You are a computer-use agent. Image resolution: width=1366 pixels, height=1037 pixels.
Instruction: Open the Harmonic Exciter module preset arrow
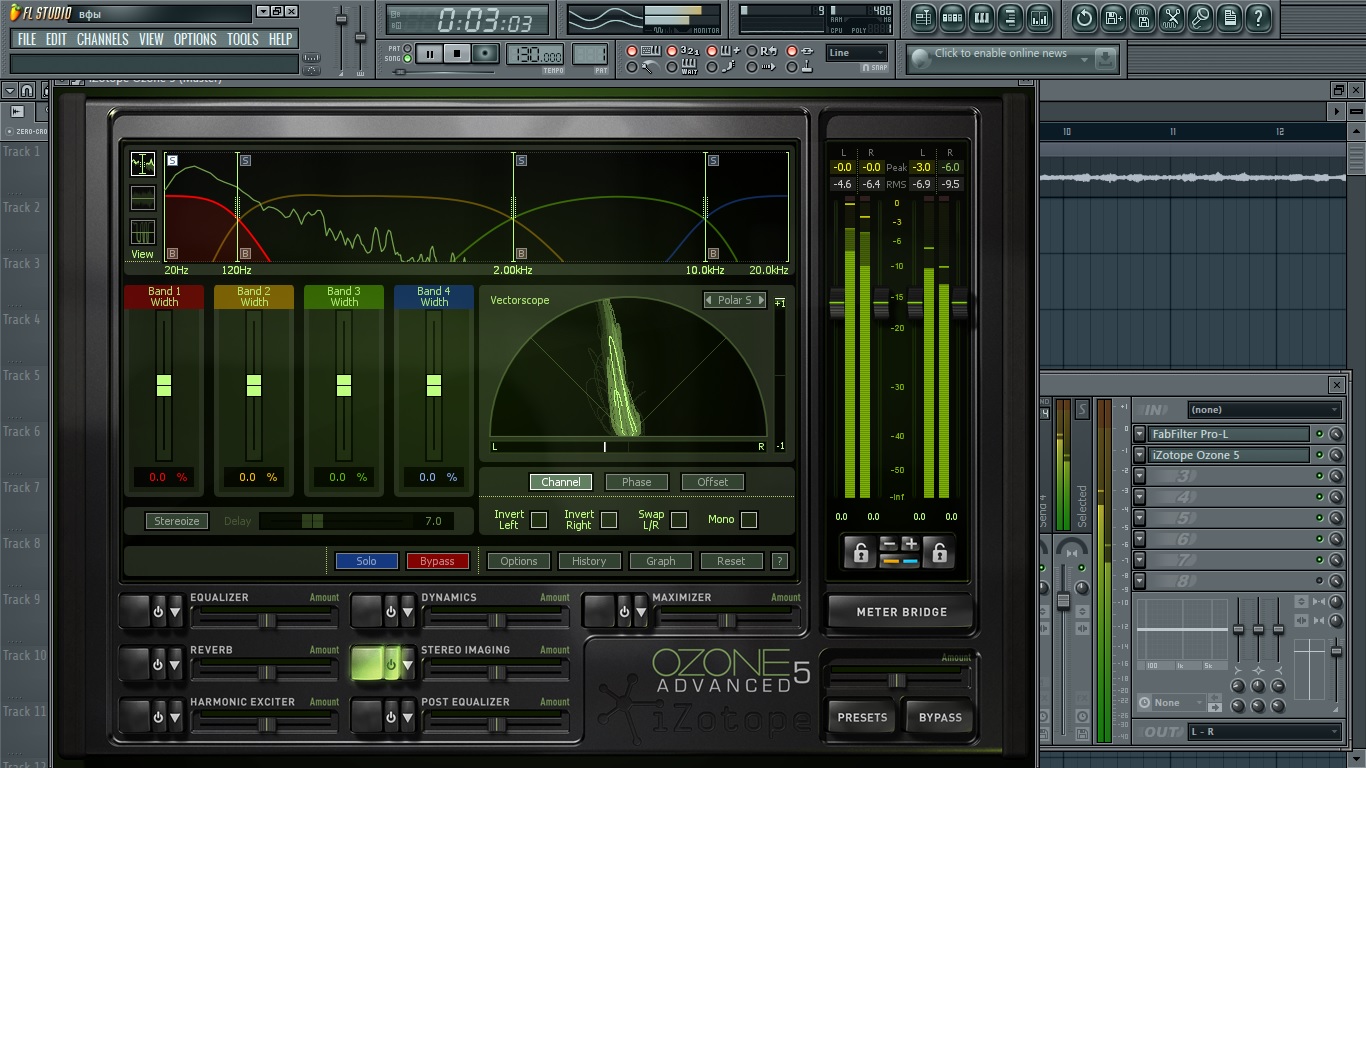click(175, 717)
